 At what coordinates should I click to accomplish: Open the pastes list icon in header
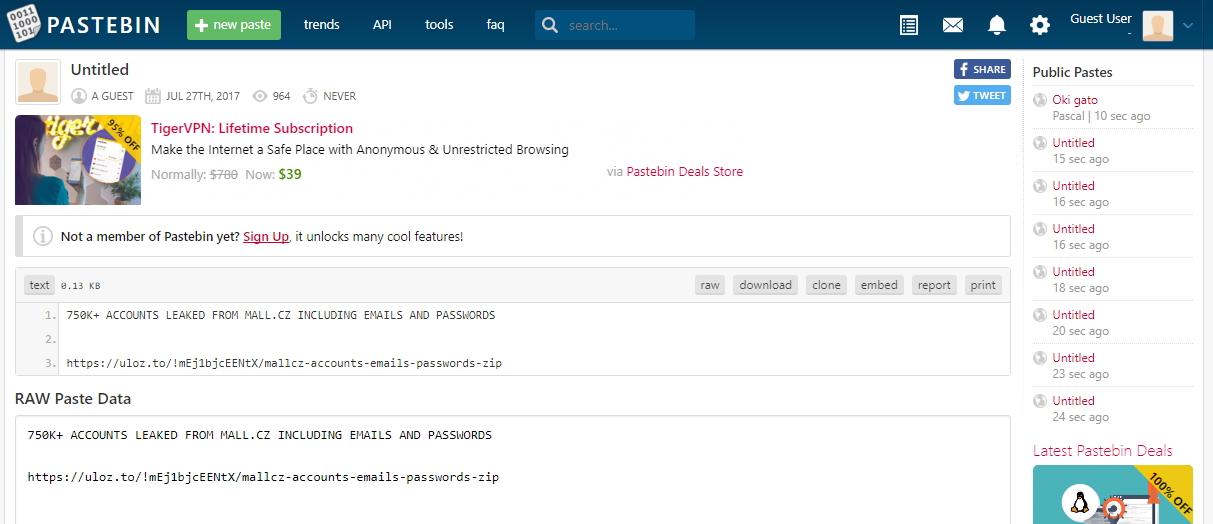(909, 25)
